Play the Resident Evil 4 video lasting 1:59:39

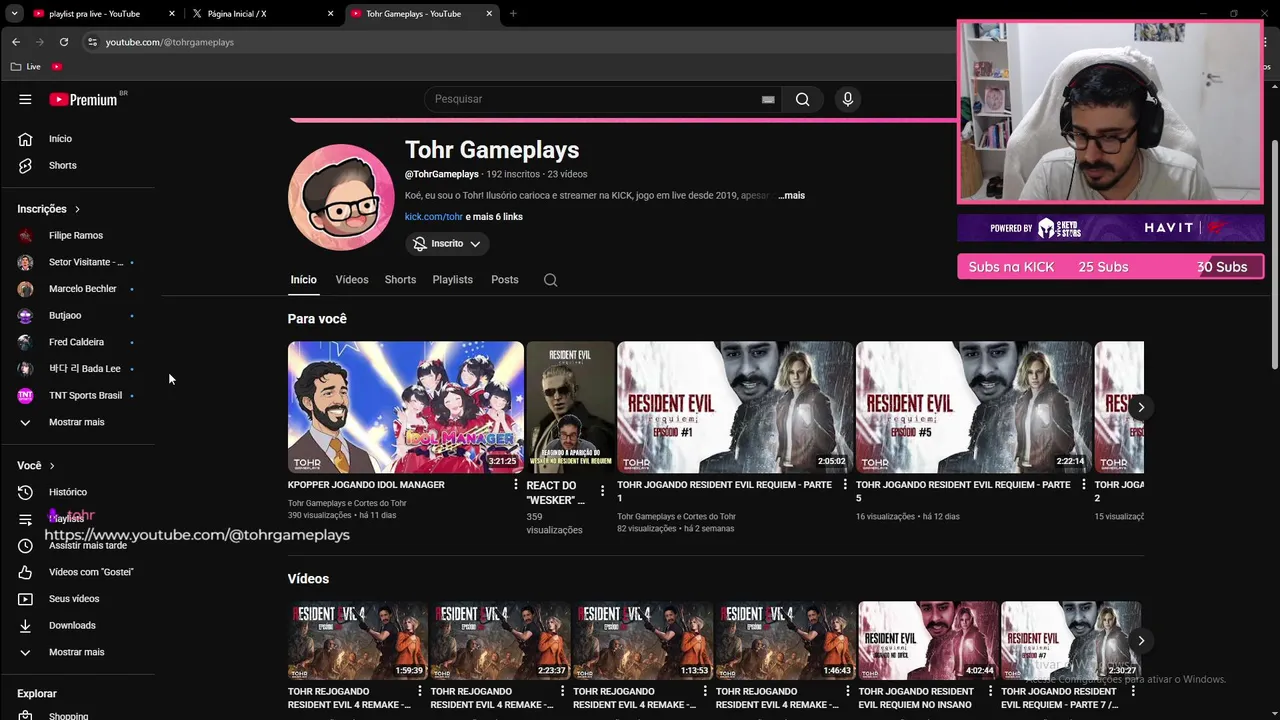click(357, 641)
